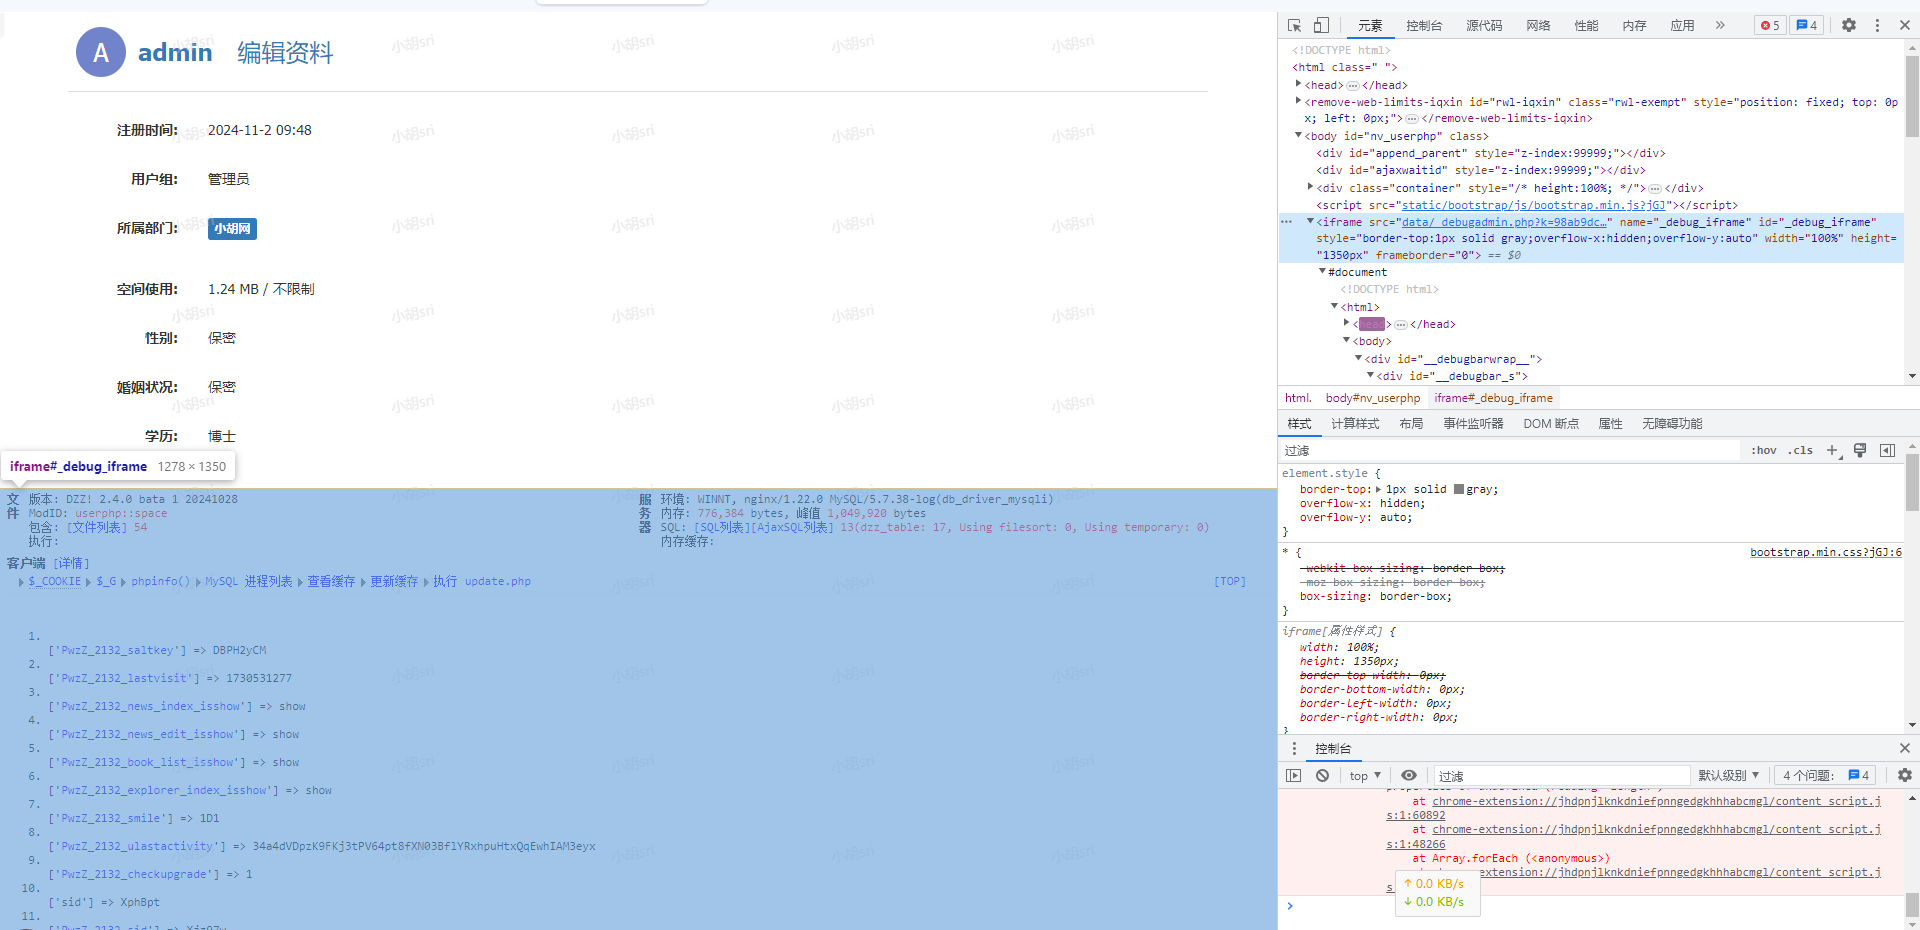The width and height of the screenshot is (1920, 930).
Task: Open the red errors count badge
Action: click(1770, 25)
